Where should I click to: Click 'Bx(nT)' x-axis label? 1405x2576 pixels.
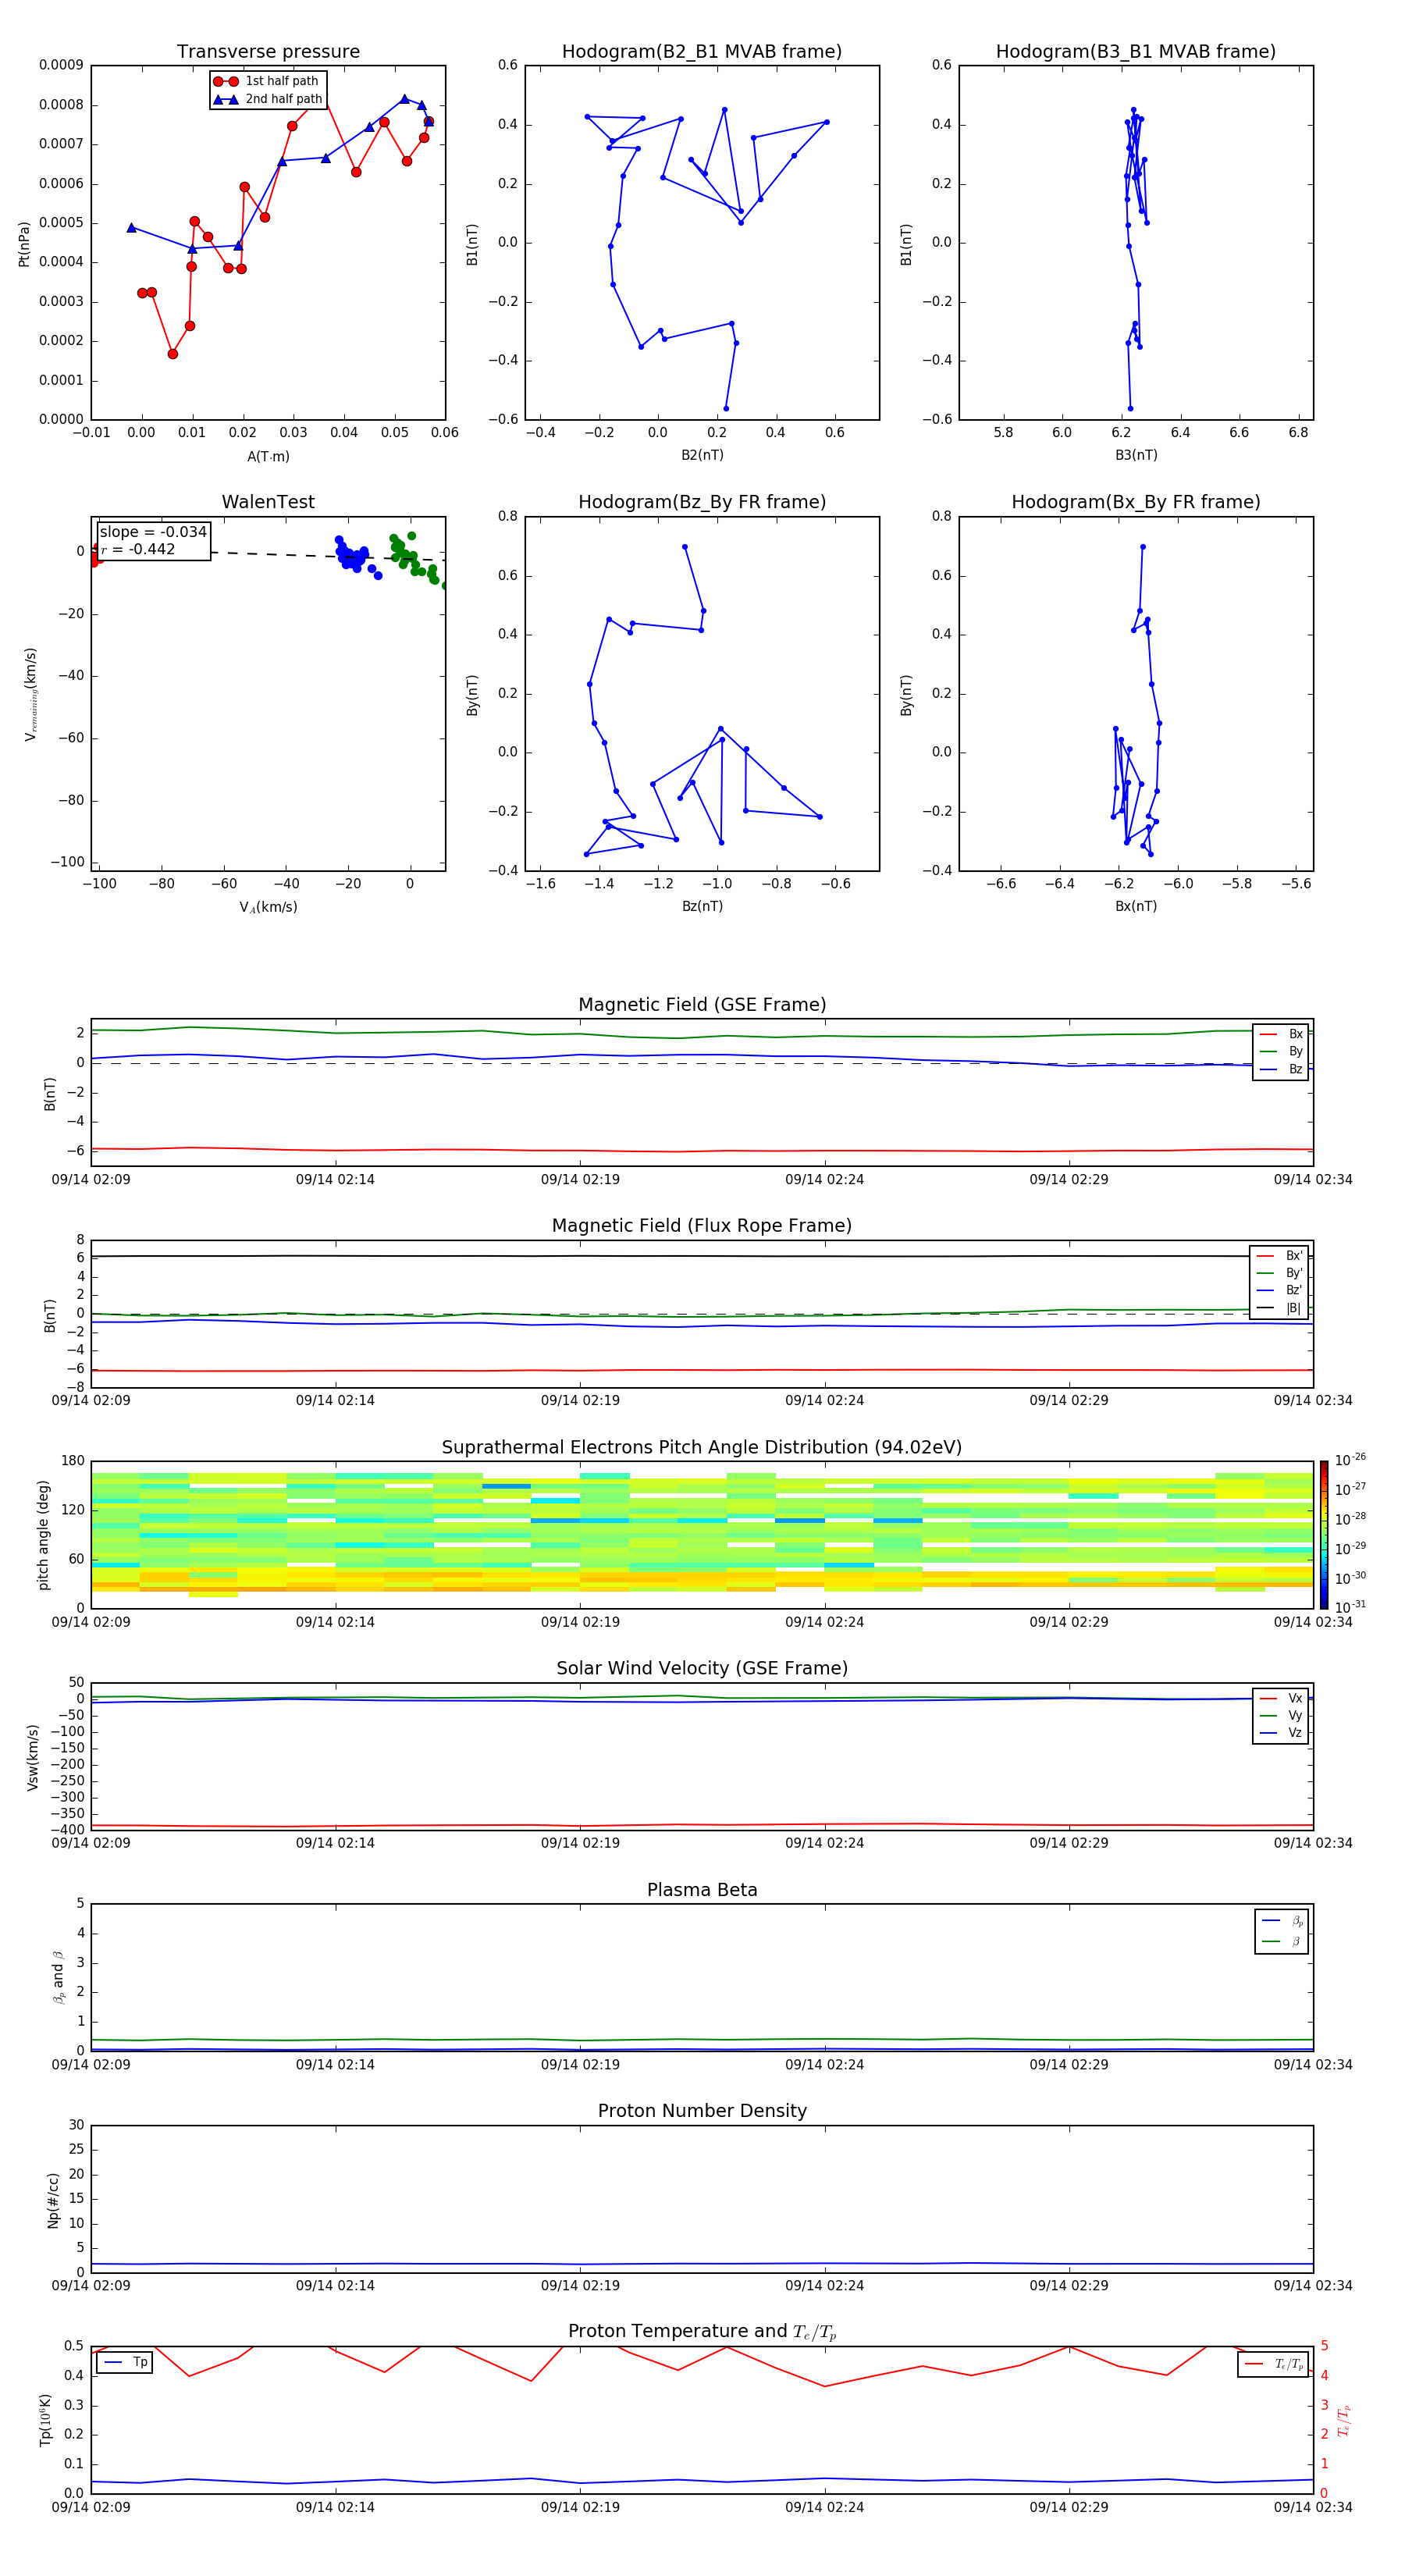tap(1136, 906)
